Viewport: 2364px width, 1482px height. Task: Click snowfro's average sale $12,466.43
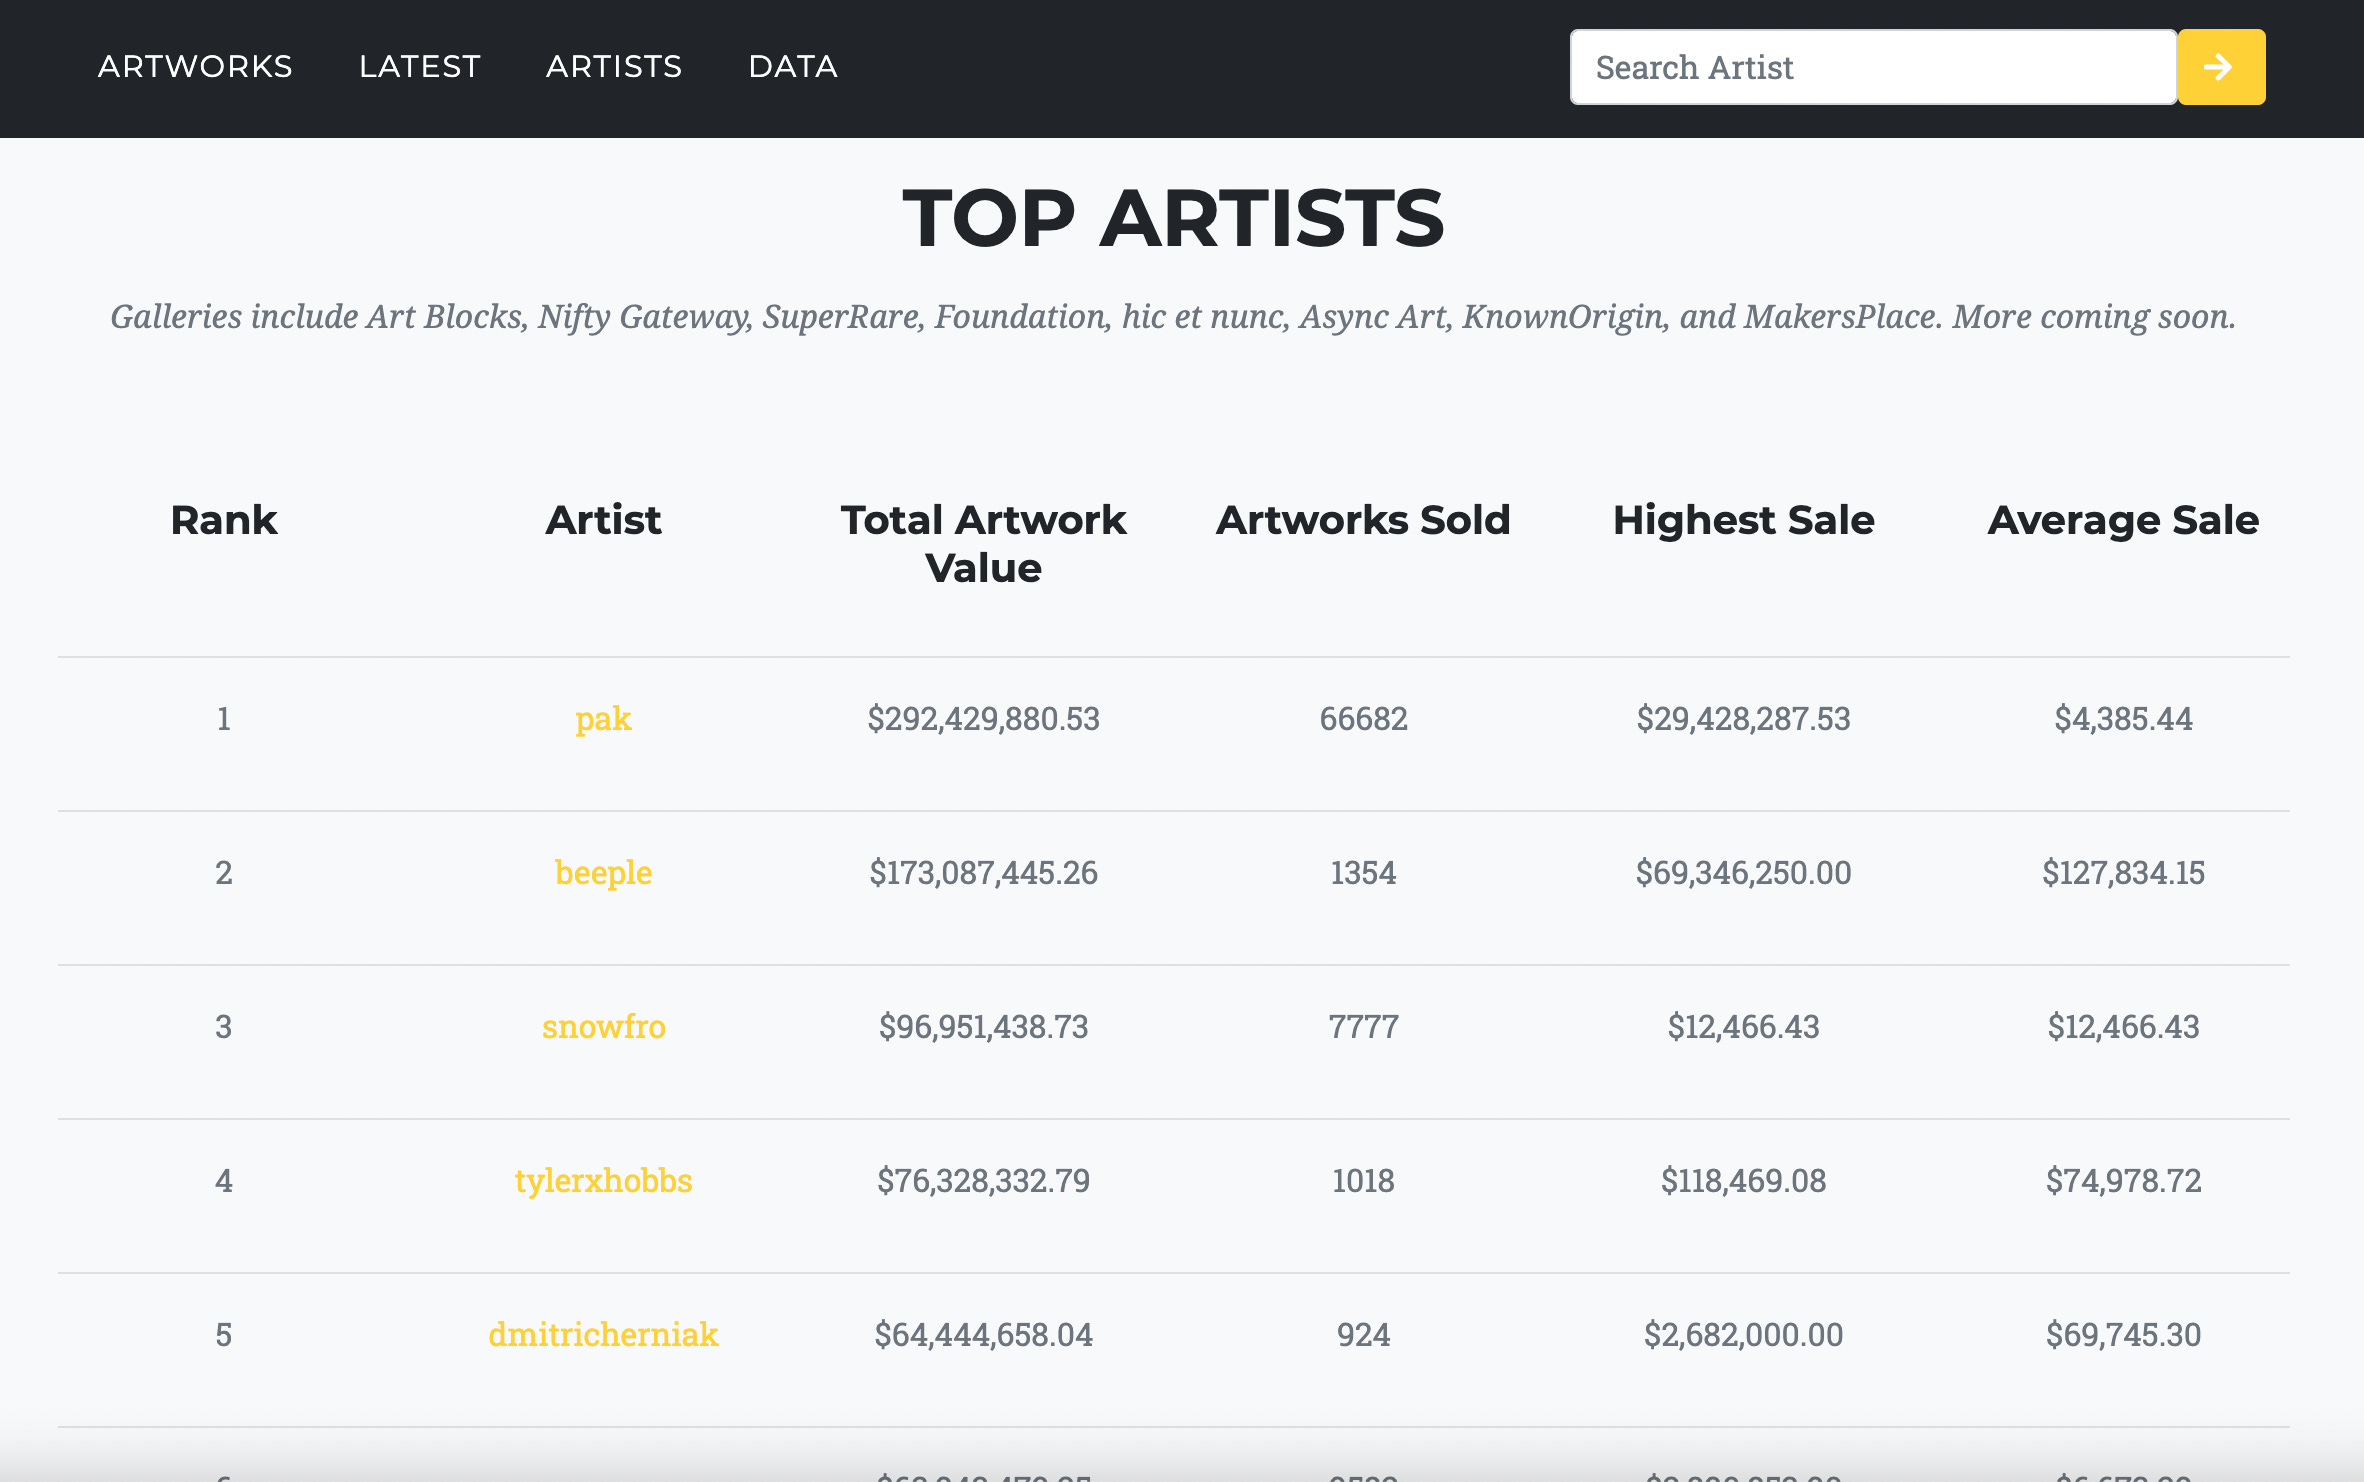[2123, 1027]
